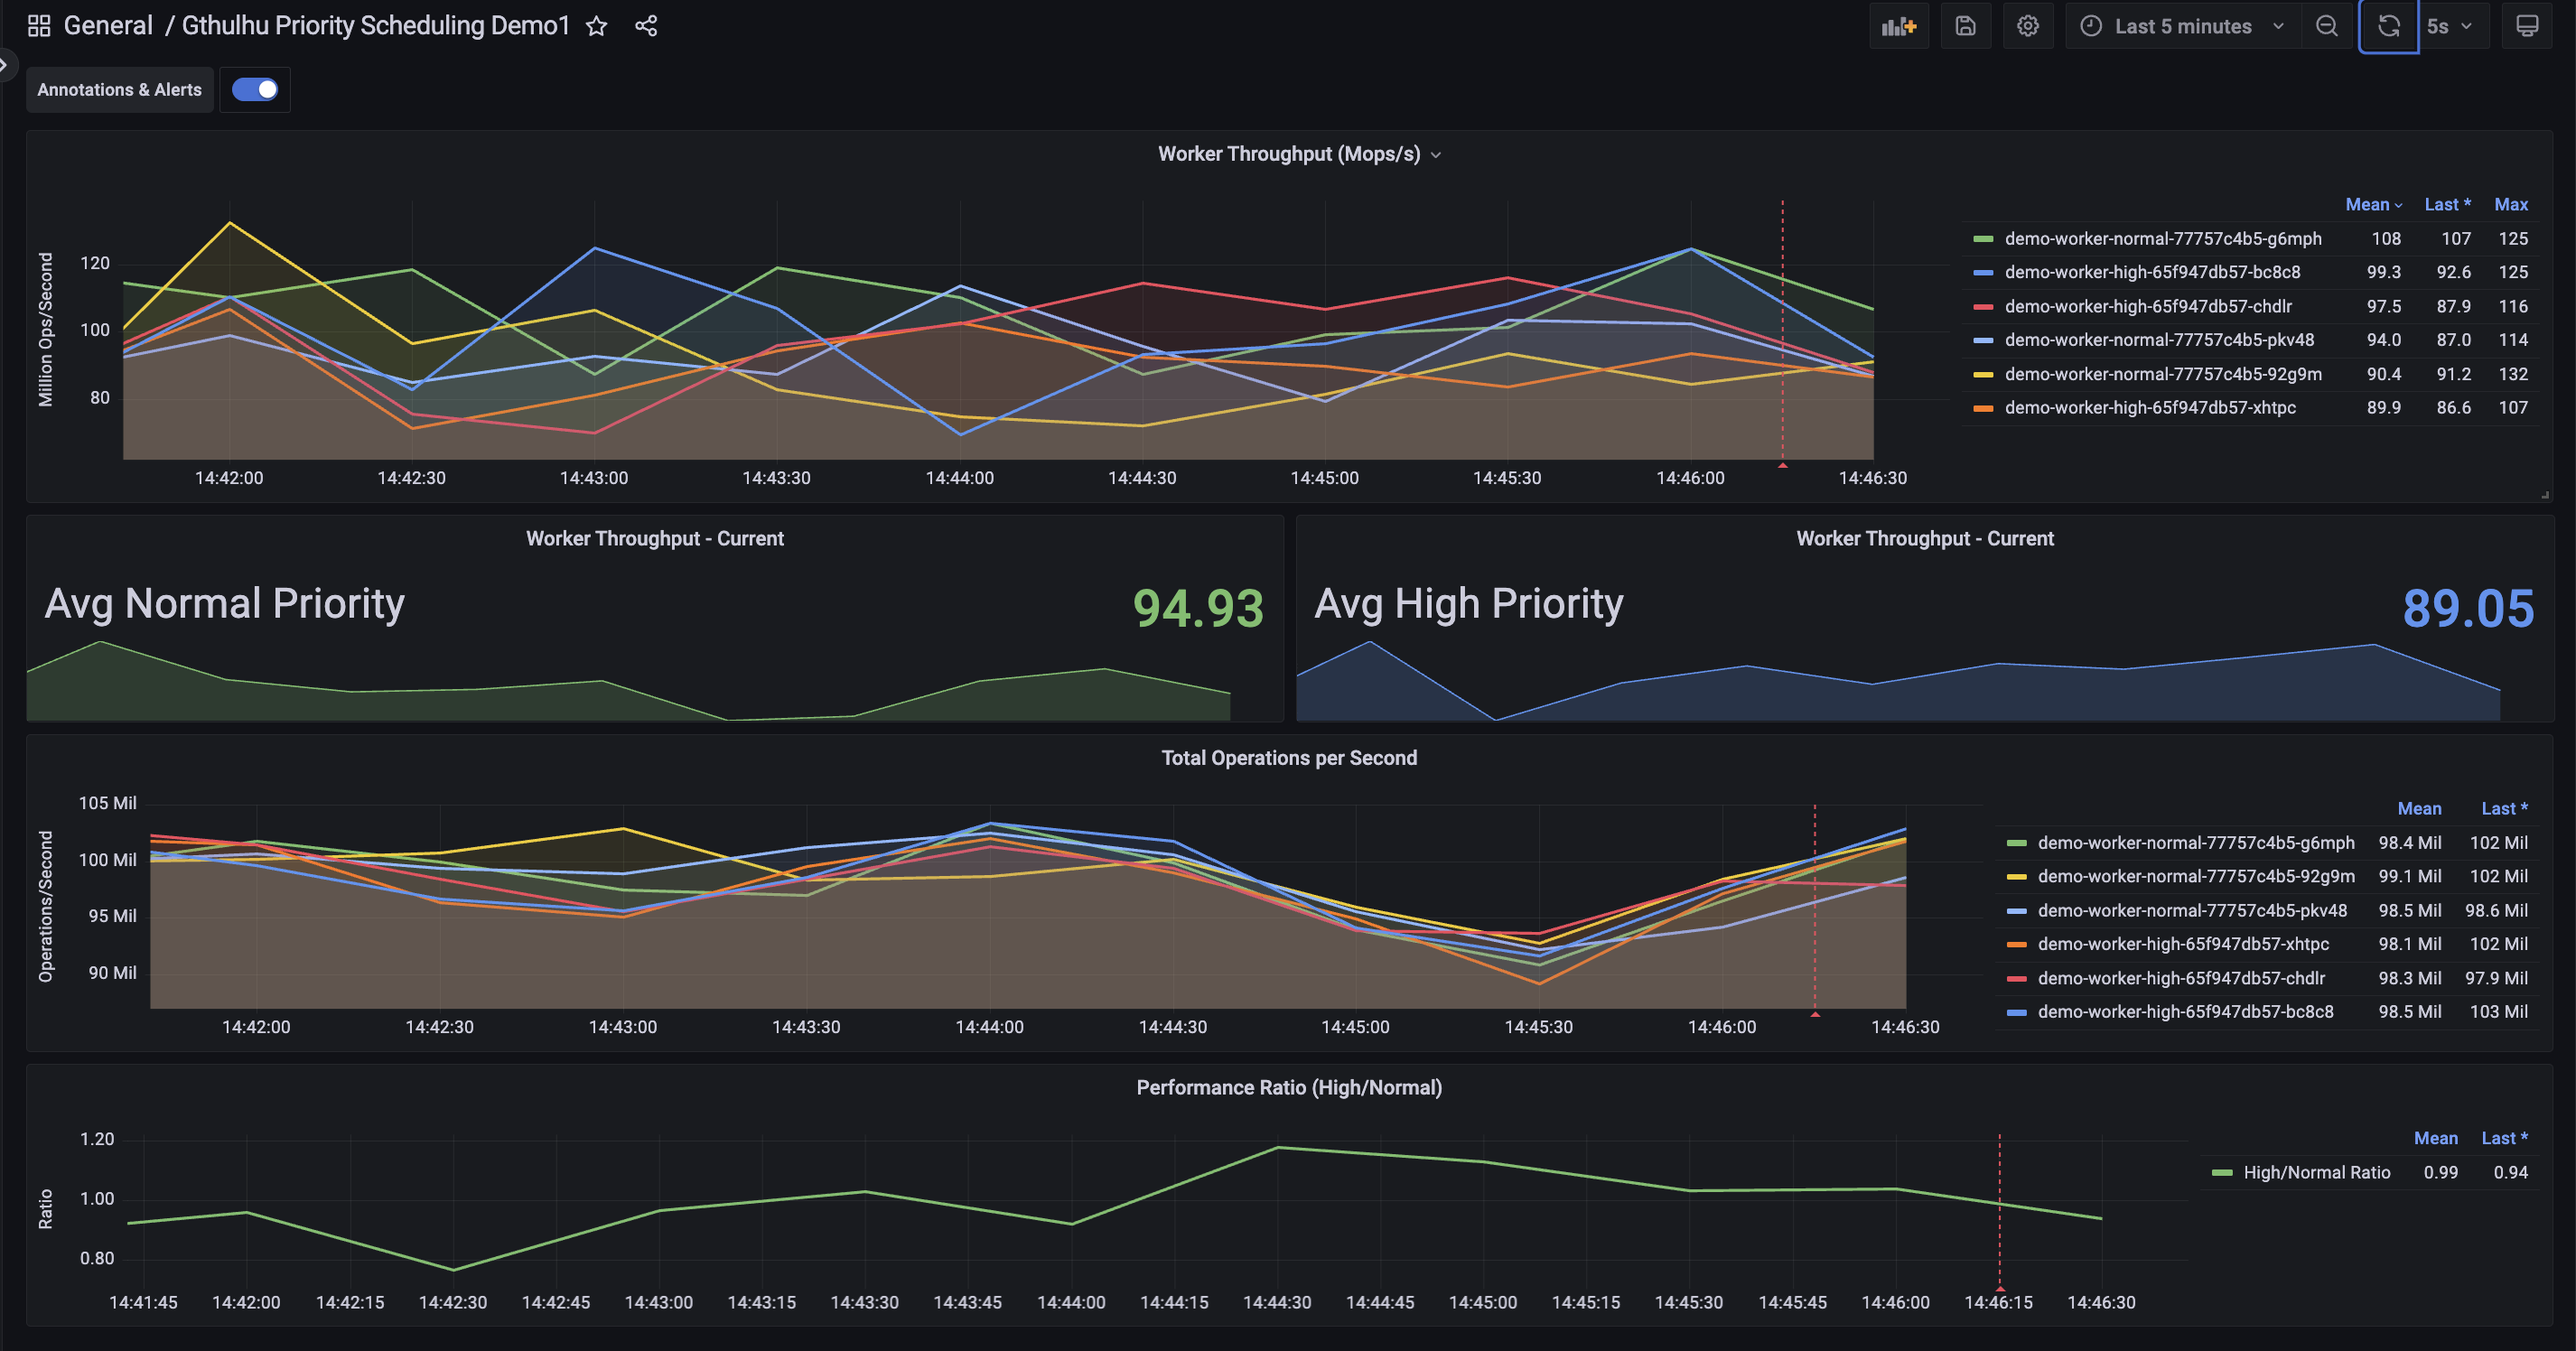This screenshot has height=1351, width=2576.
Task: Sort throughput legend by Max column
Action: [x=2510, y=205]
